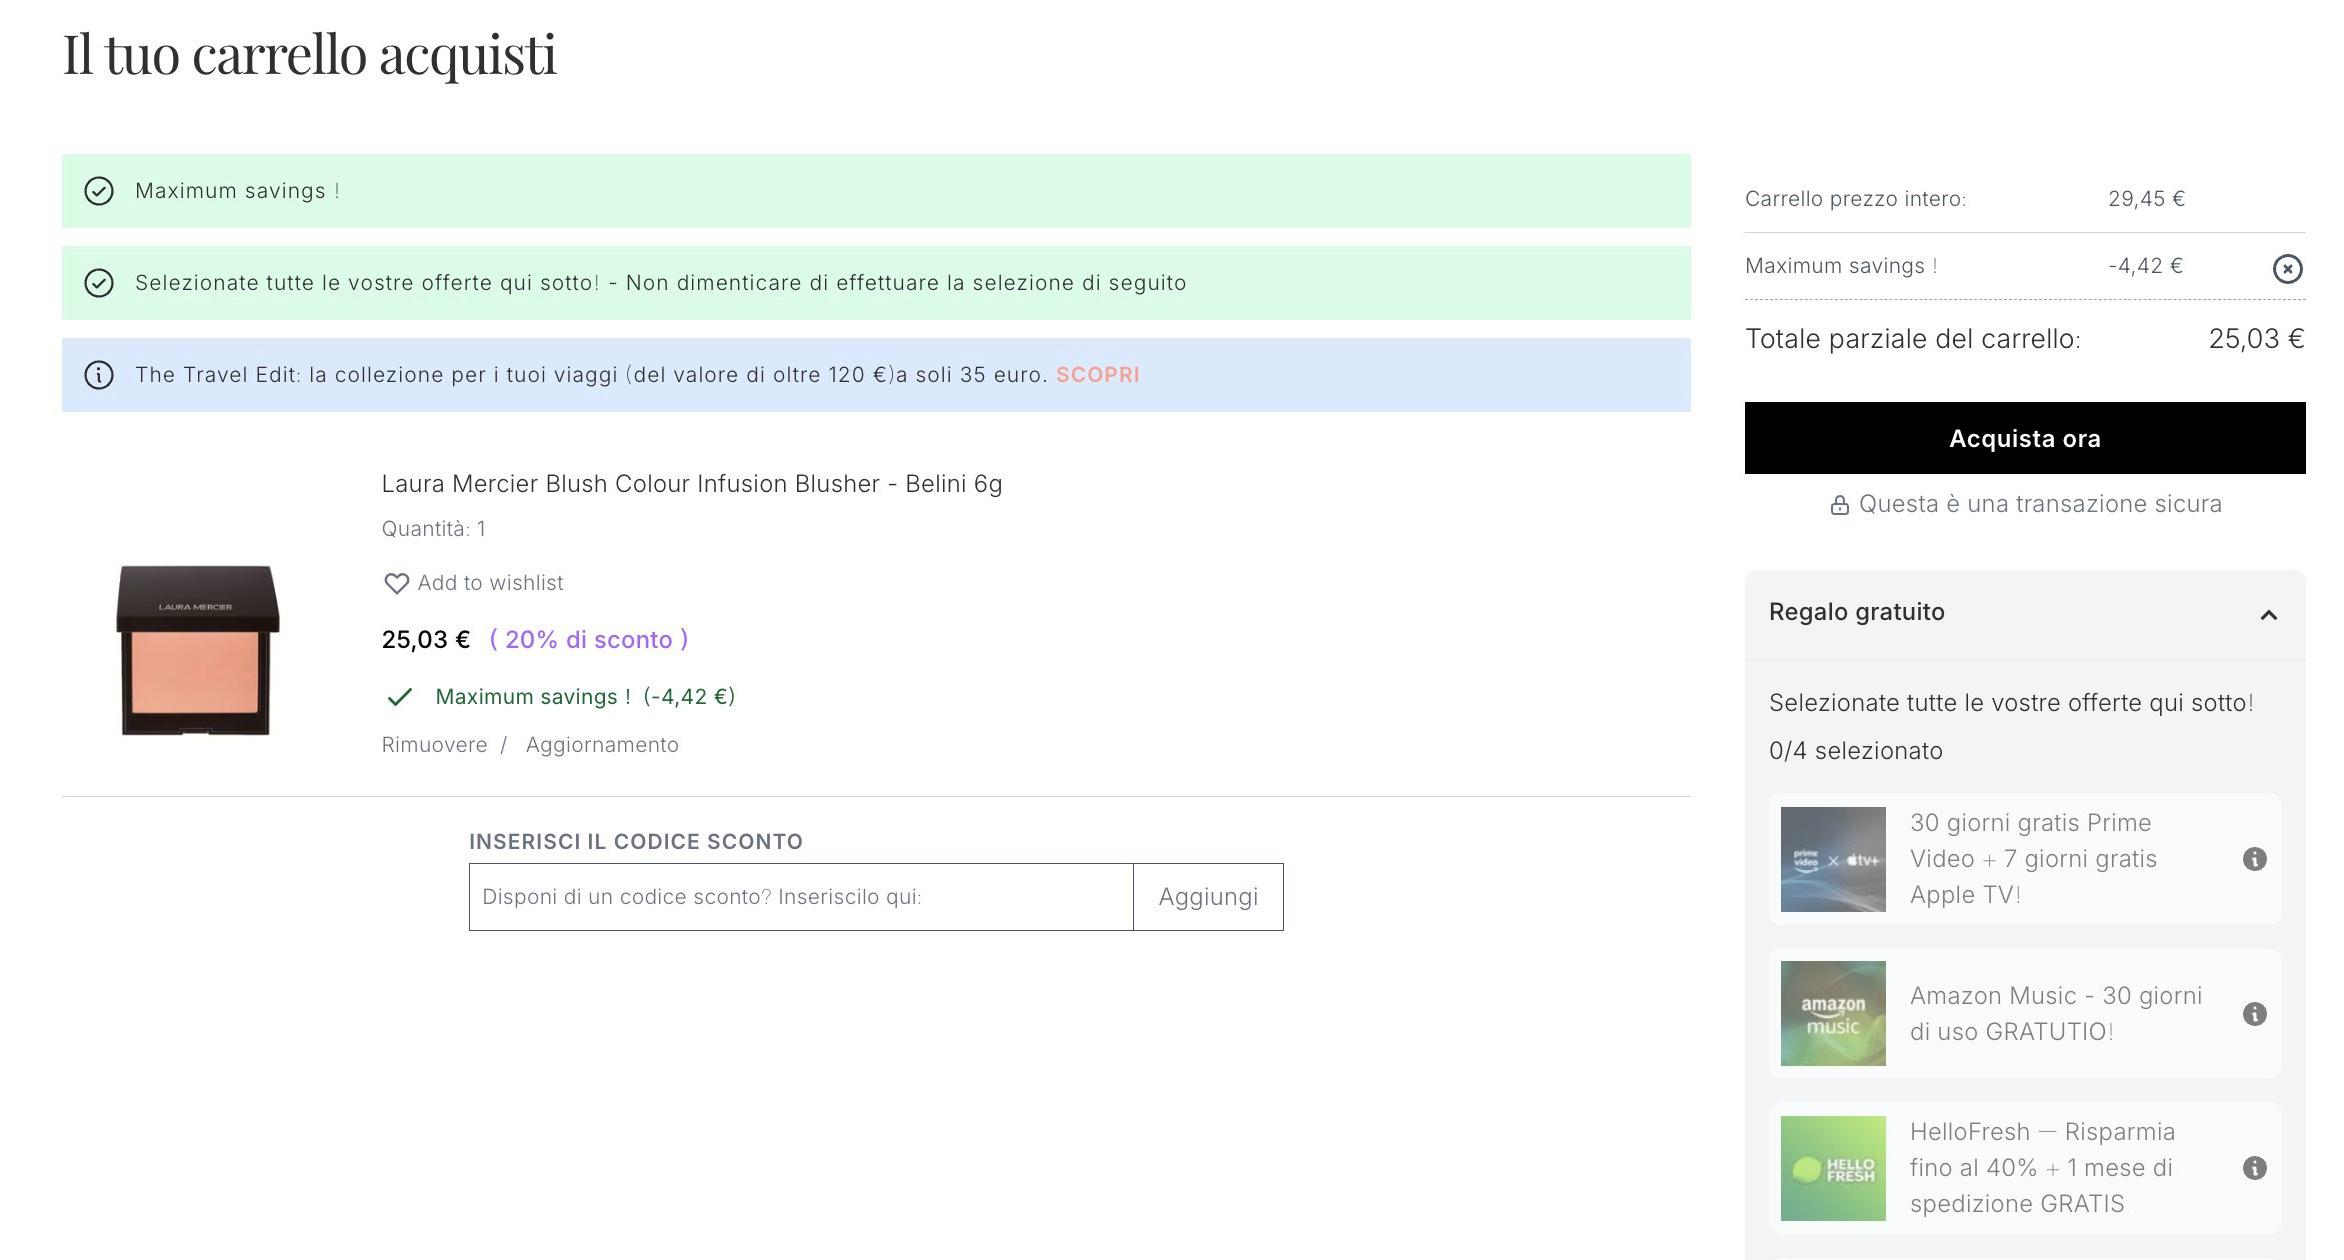Viewport: 2344px width, 1260px height.
Task: Click 'INSERISCI IL CODICE SCONTO' label
Action: pos(635,842)
